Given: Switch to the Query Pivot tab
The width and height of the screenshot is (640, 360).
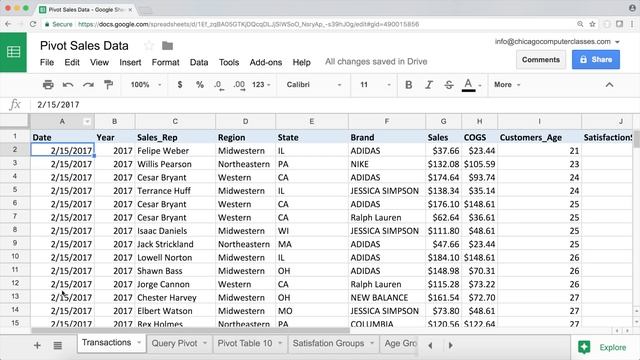Looking at the screenshot, I should tap(174, 343).
